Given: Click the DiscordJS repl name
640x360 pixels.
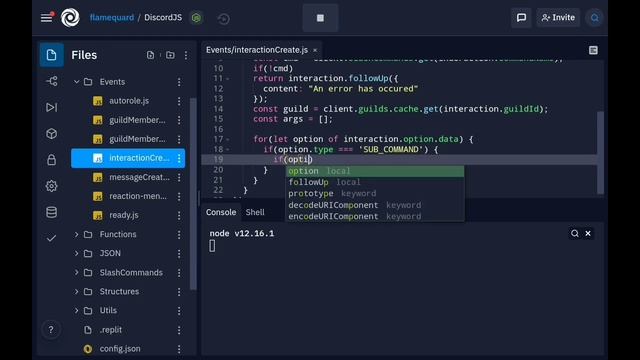Looking at the screenshot, I should tap(163, 18).
